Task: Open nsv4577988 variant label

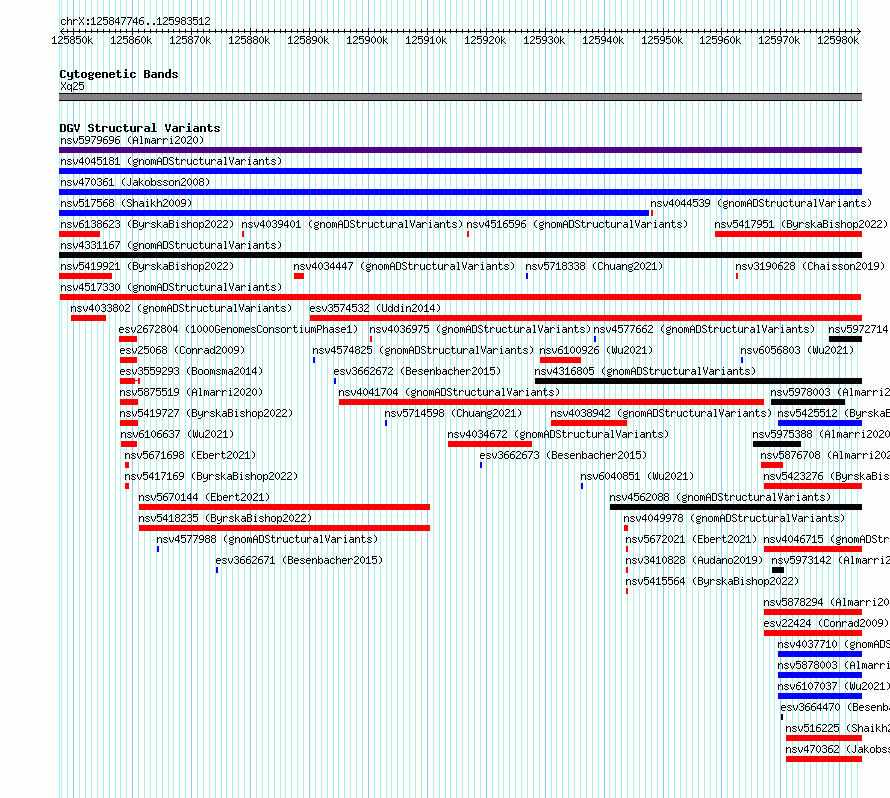Action: (267, 539)
